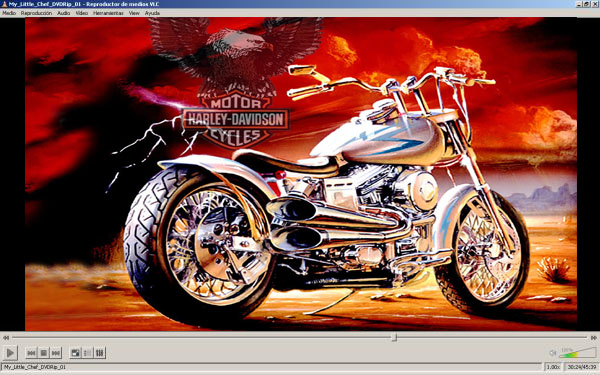The height and width of the screenshot is (375, 600).
Task: Show the playlist with the list icon
Action: click(88, 353)
